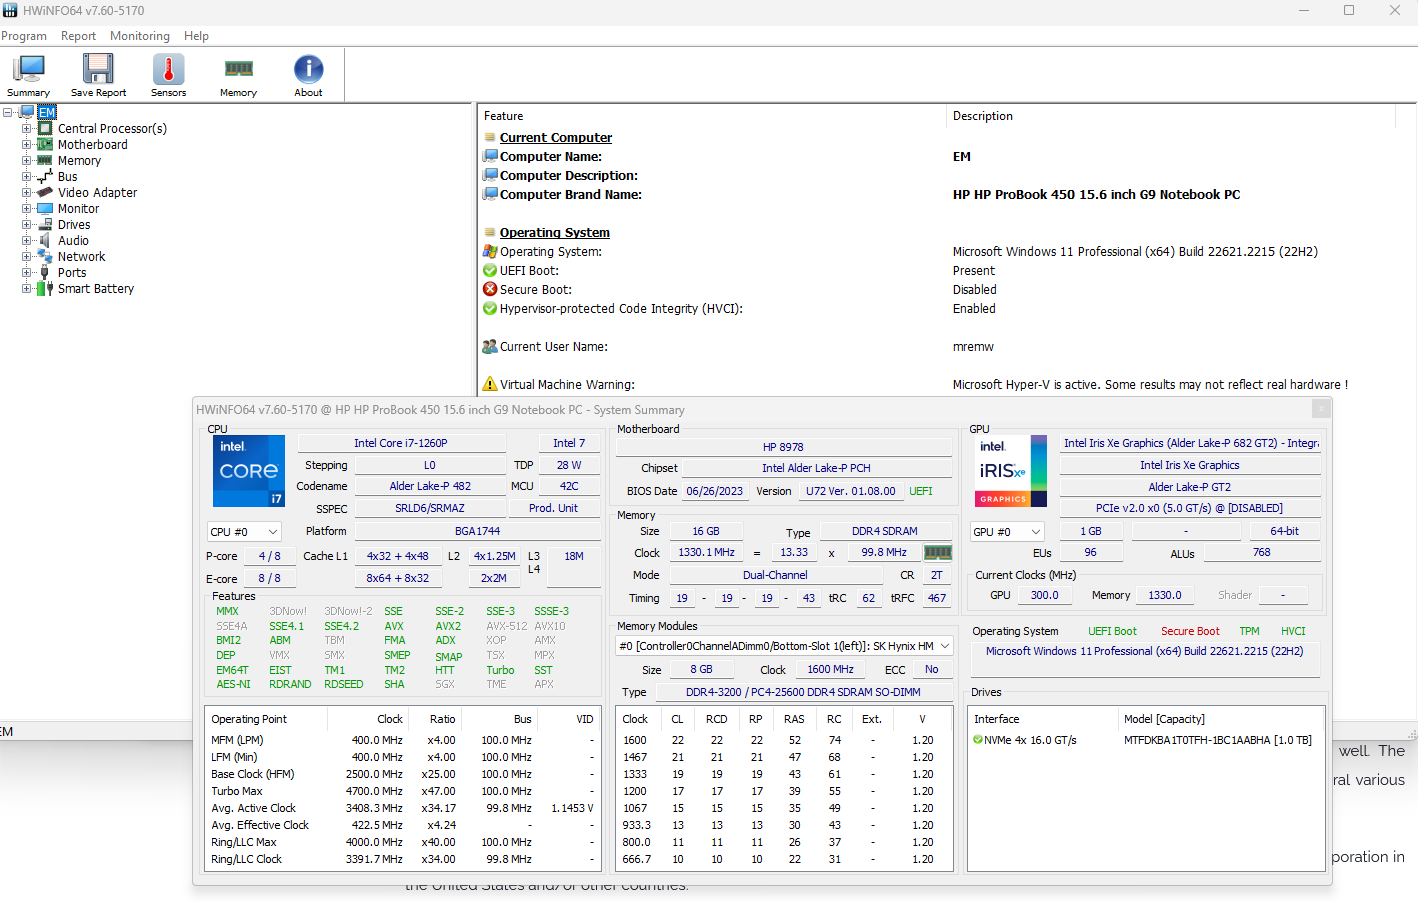This screenshot has width=1418, height=902.
Task: Open the Monitoring menu
Action: (x=140, y=36)
